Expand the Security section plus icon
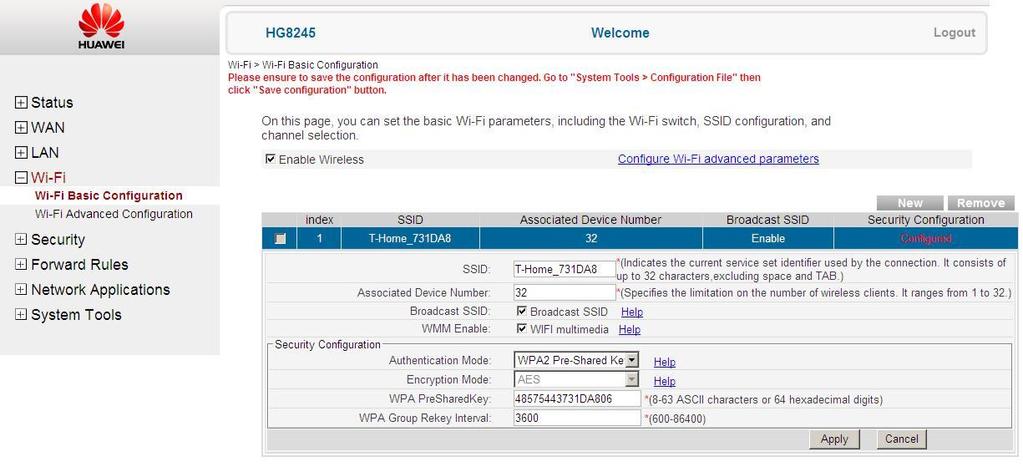 pos(21,239)
